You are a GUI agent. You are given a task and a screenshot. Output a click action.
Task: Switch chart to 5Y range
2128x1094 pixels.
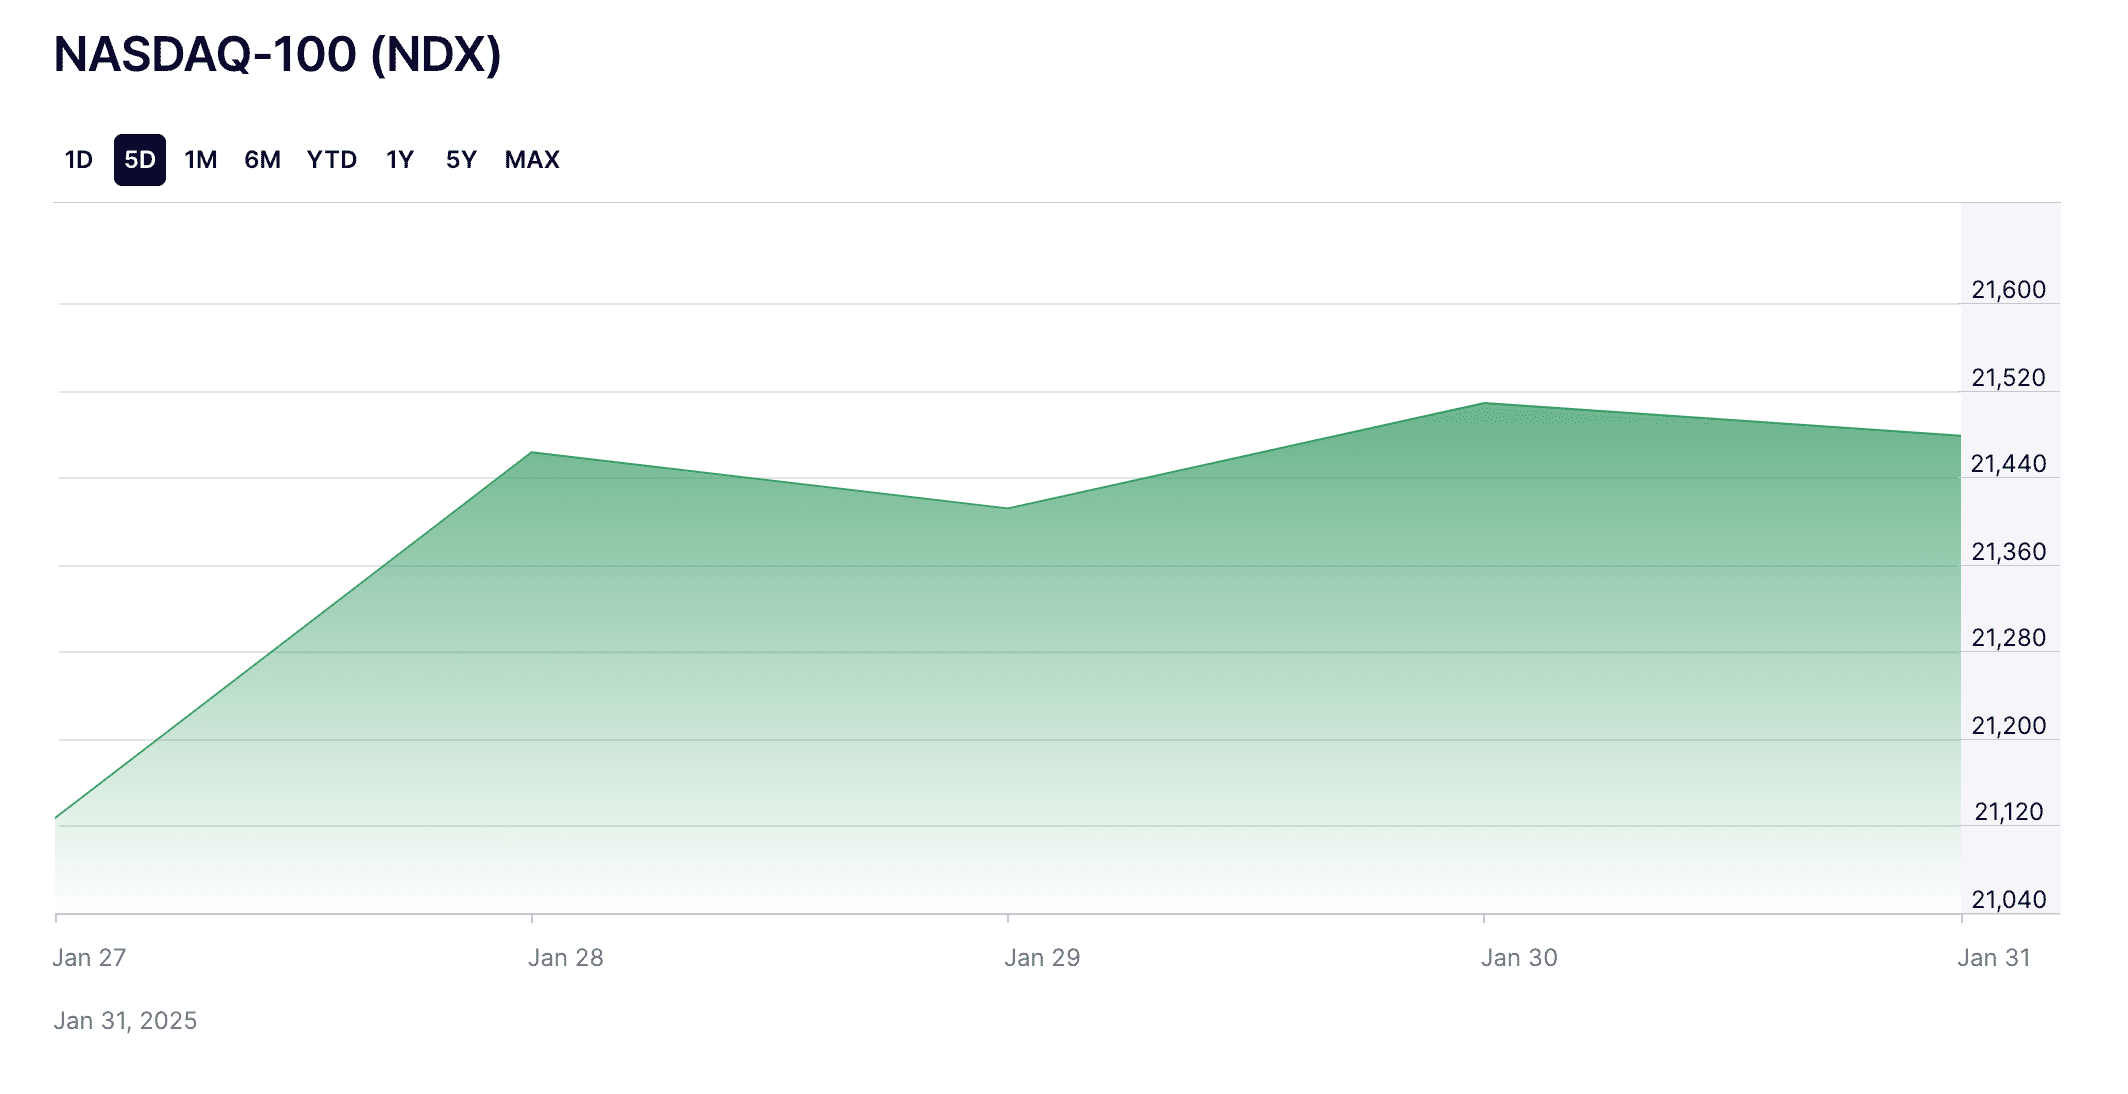(x=461, y=160)
